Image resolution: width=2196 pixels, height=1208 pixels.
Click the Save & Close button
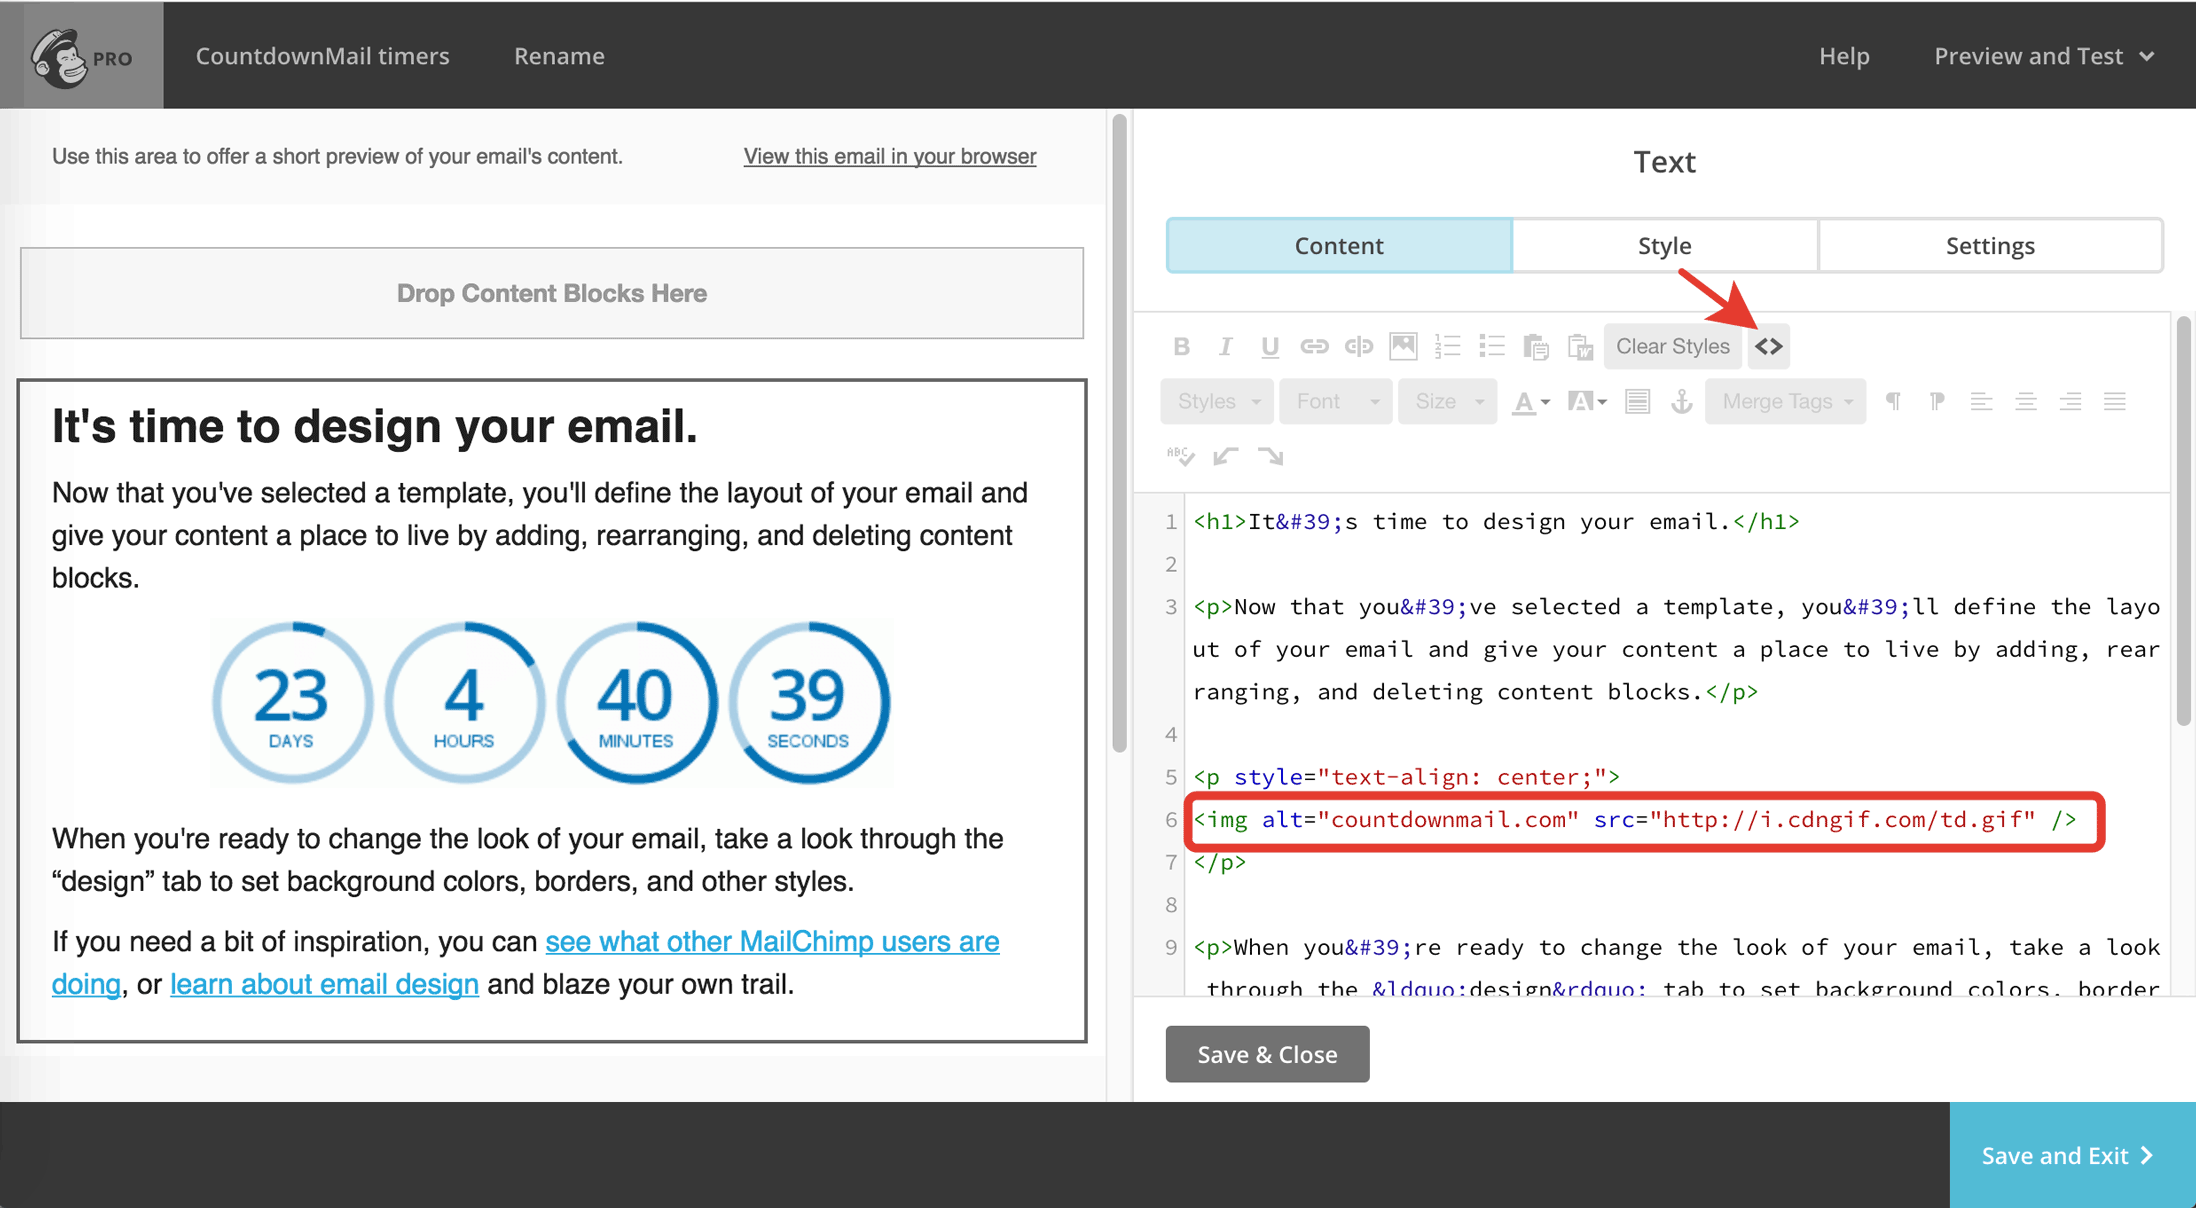coord(1267,1054)
